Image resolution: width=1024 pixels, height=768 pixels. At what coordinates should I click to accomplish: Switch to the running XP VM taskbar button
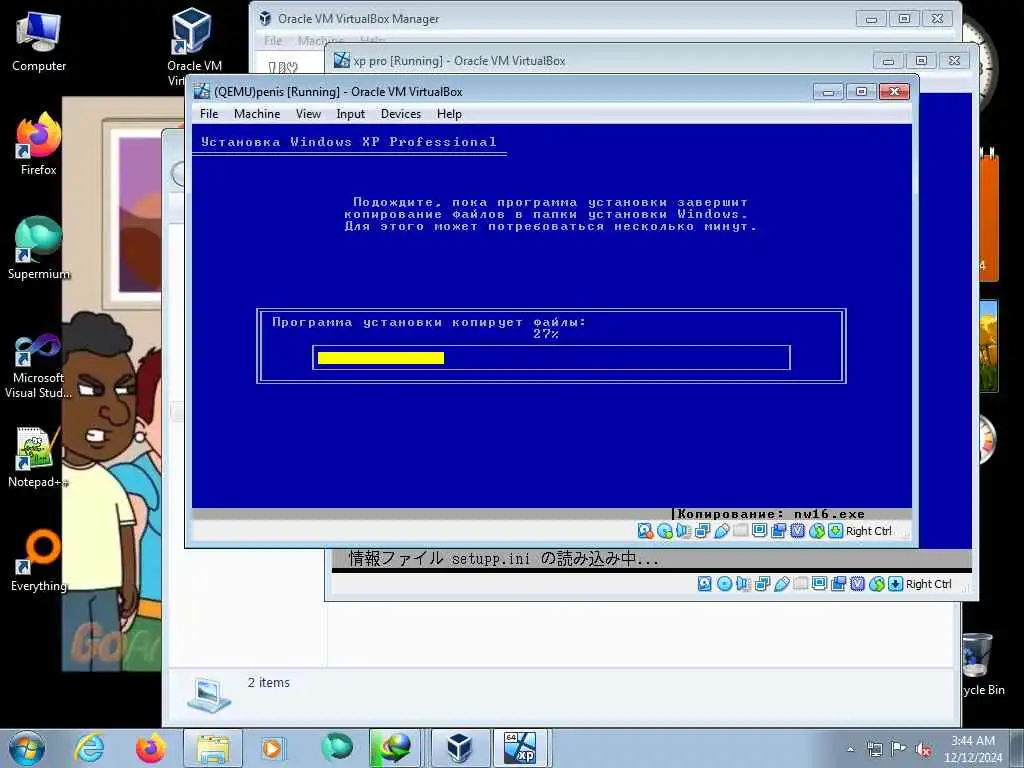click(520, 748)
